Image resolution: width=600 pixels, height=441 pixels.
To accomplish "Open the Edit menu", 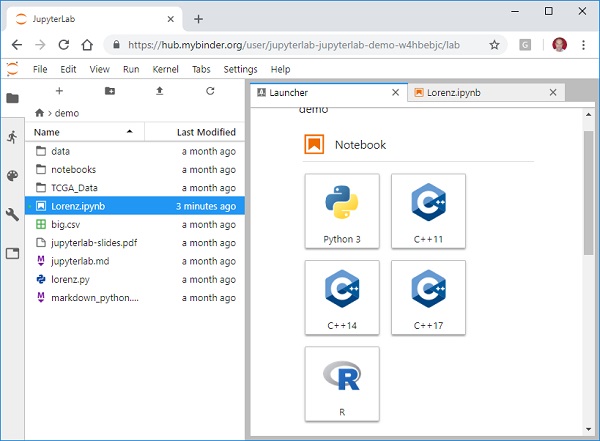I will (x=68, y=69).
